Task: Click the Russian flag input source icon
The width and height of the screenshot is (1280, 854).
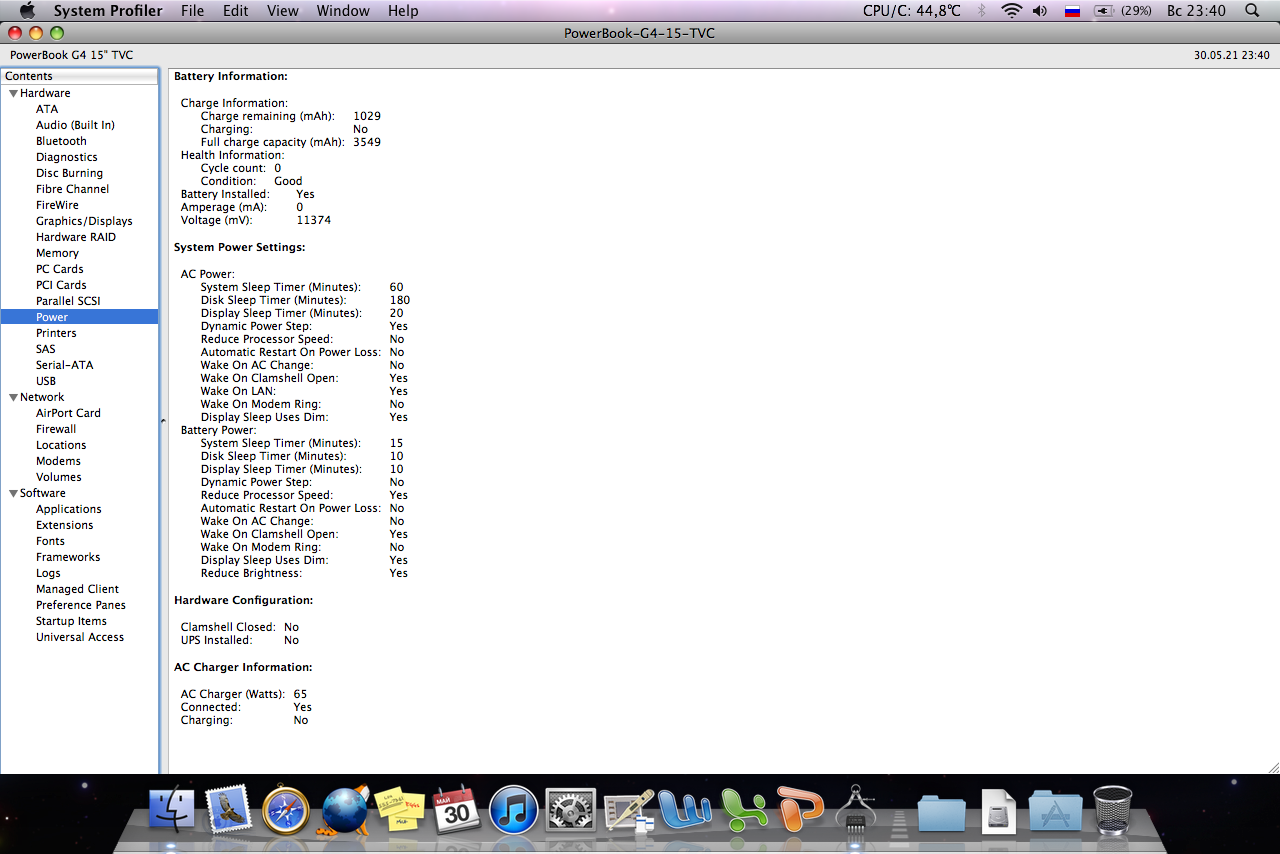Action: pyautogui.click(x=1072, y=11)
